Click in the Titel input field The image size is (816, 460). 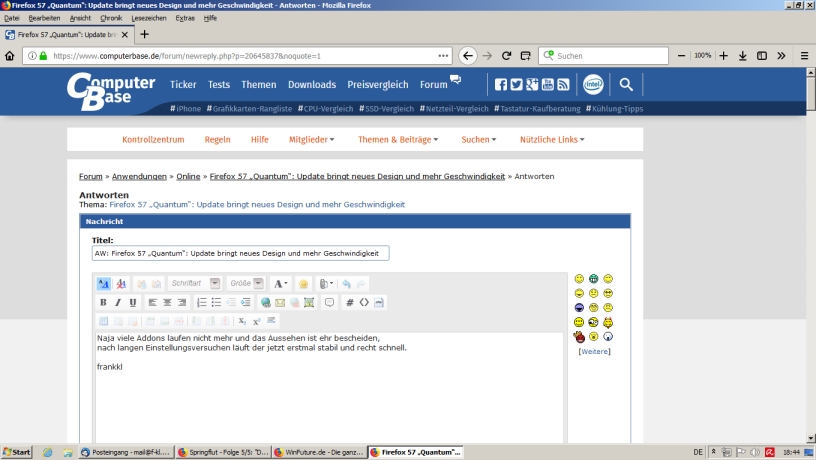240,253
